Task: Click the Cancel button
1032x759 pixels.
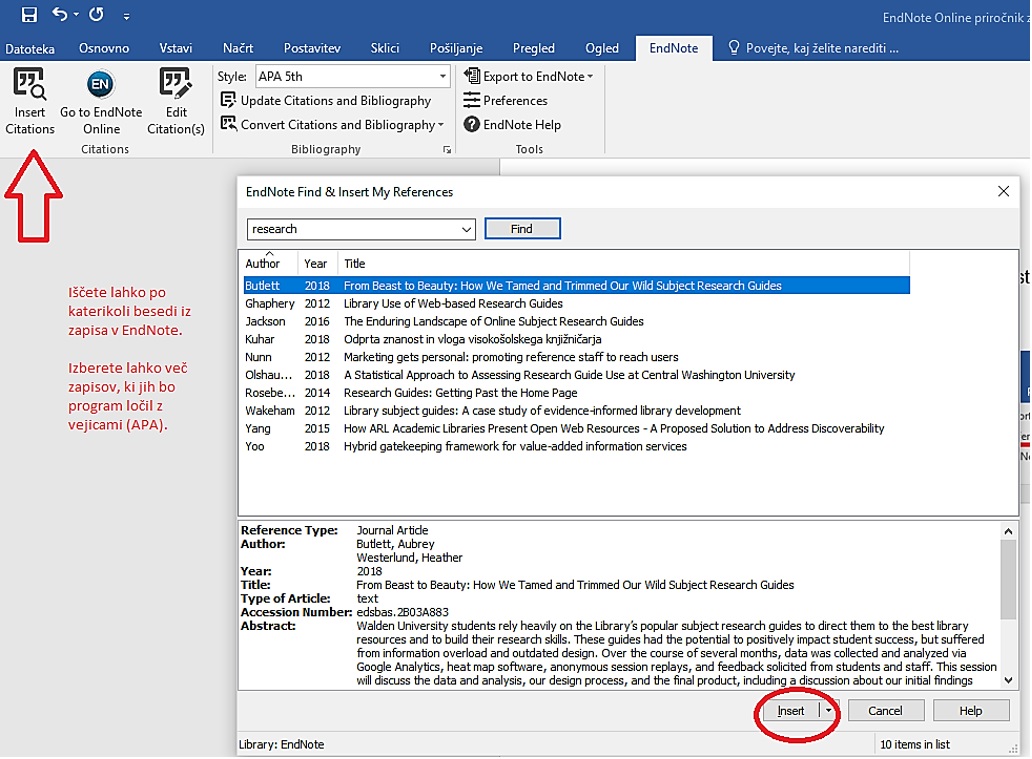Action: tap(885, 710)
